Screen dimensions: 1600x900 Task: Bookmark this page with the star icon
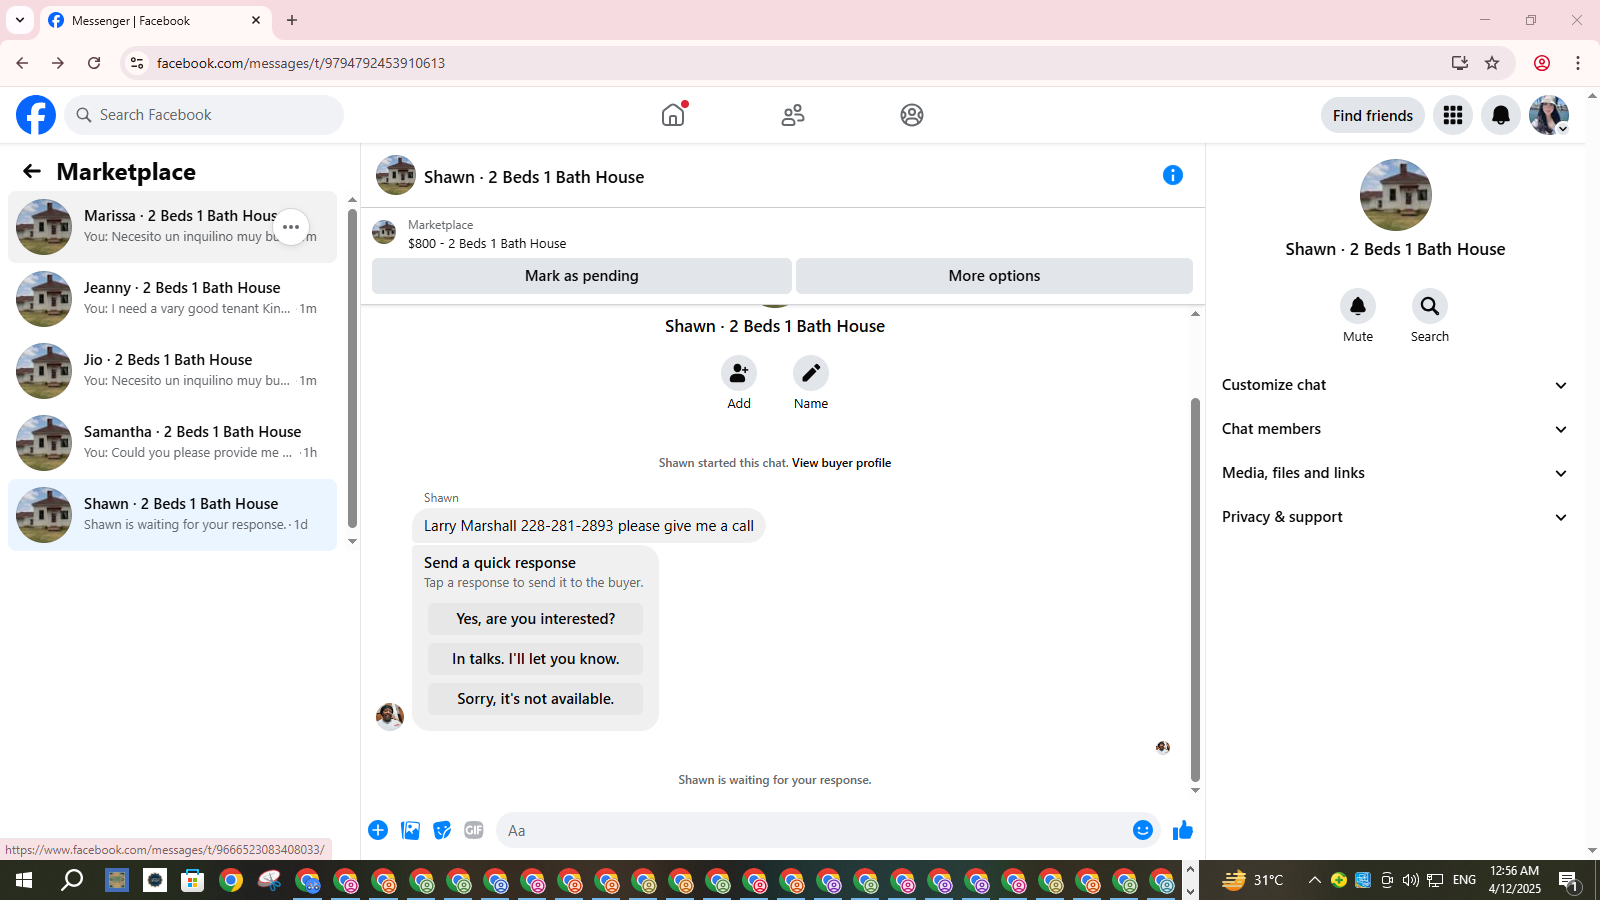(1492, 63)
